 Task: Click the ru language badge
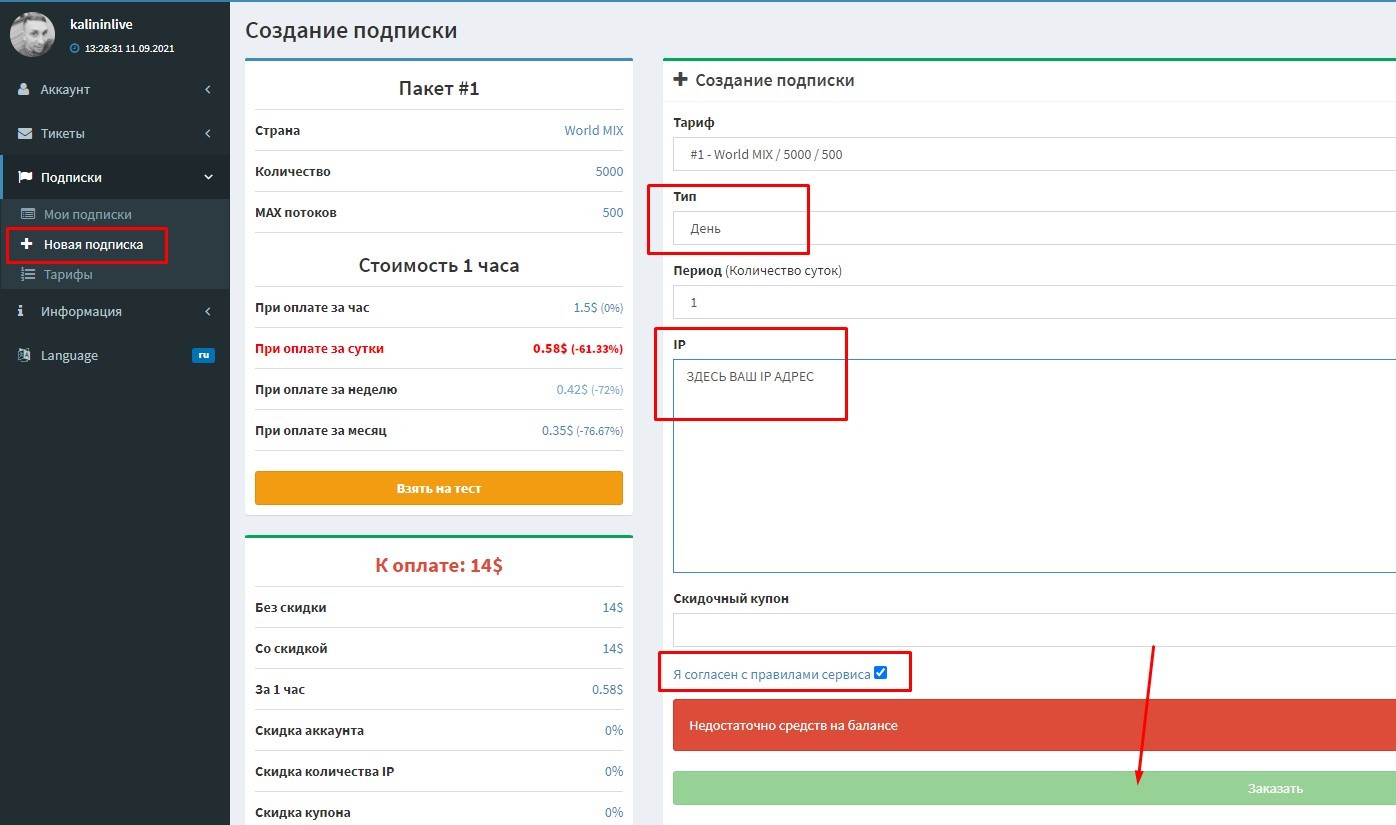pos(203,355)
